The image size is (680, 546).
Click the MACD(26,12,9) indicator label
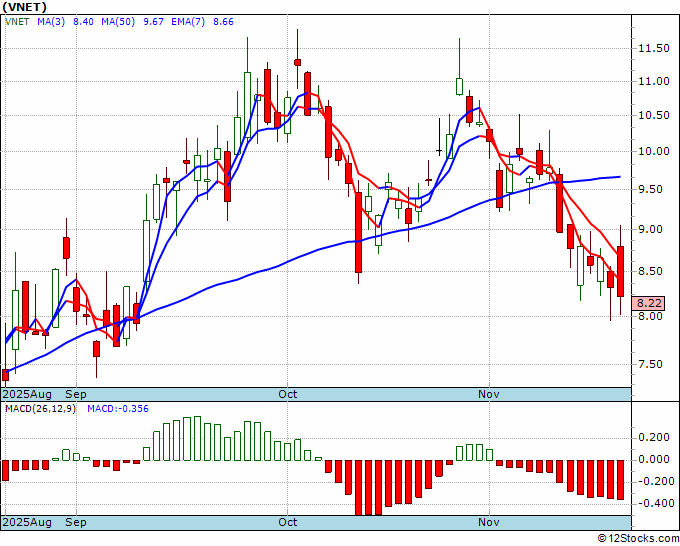coord(40,409)
